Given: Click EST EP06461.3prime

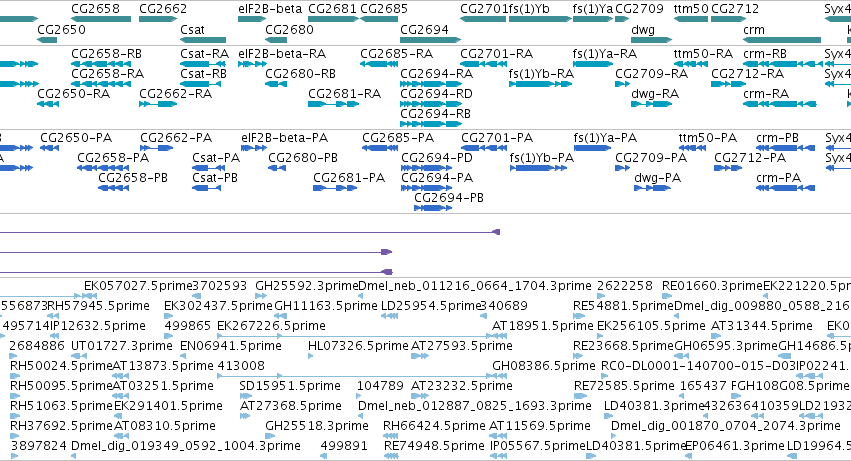Looking at the screenshot, I should (x=735, y=446).
